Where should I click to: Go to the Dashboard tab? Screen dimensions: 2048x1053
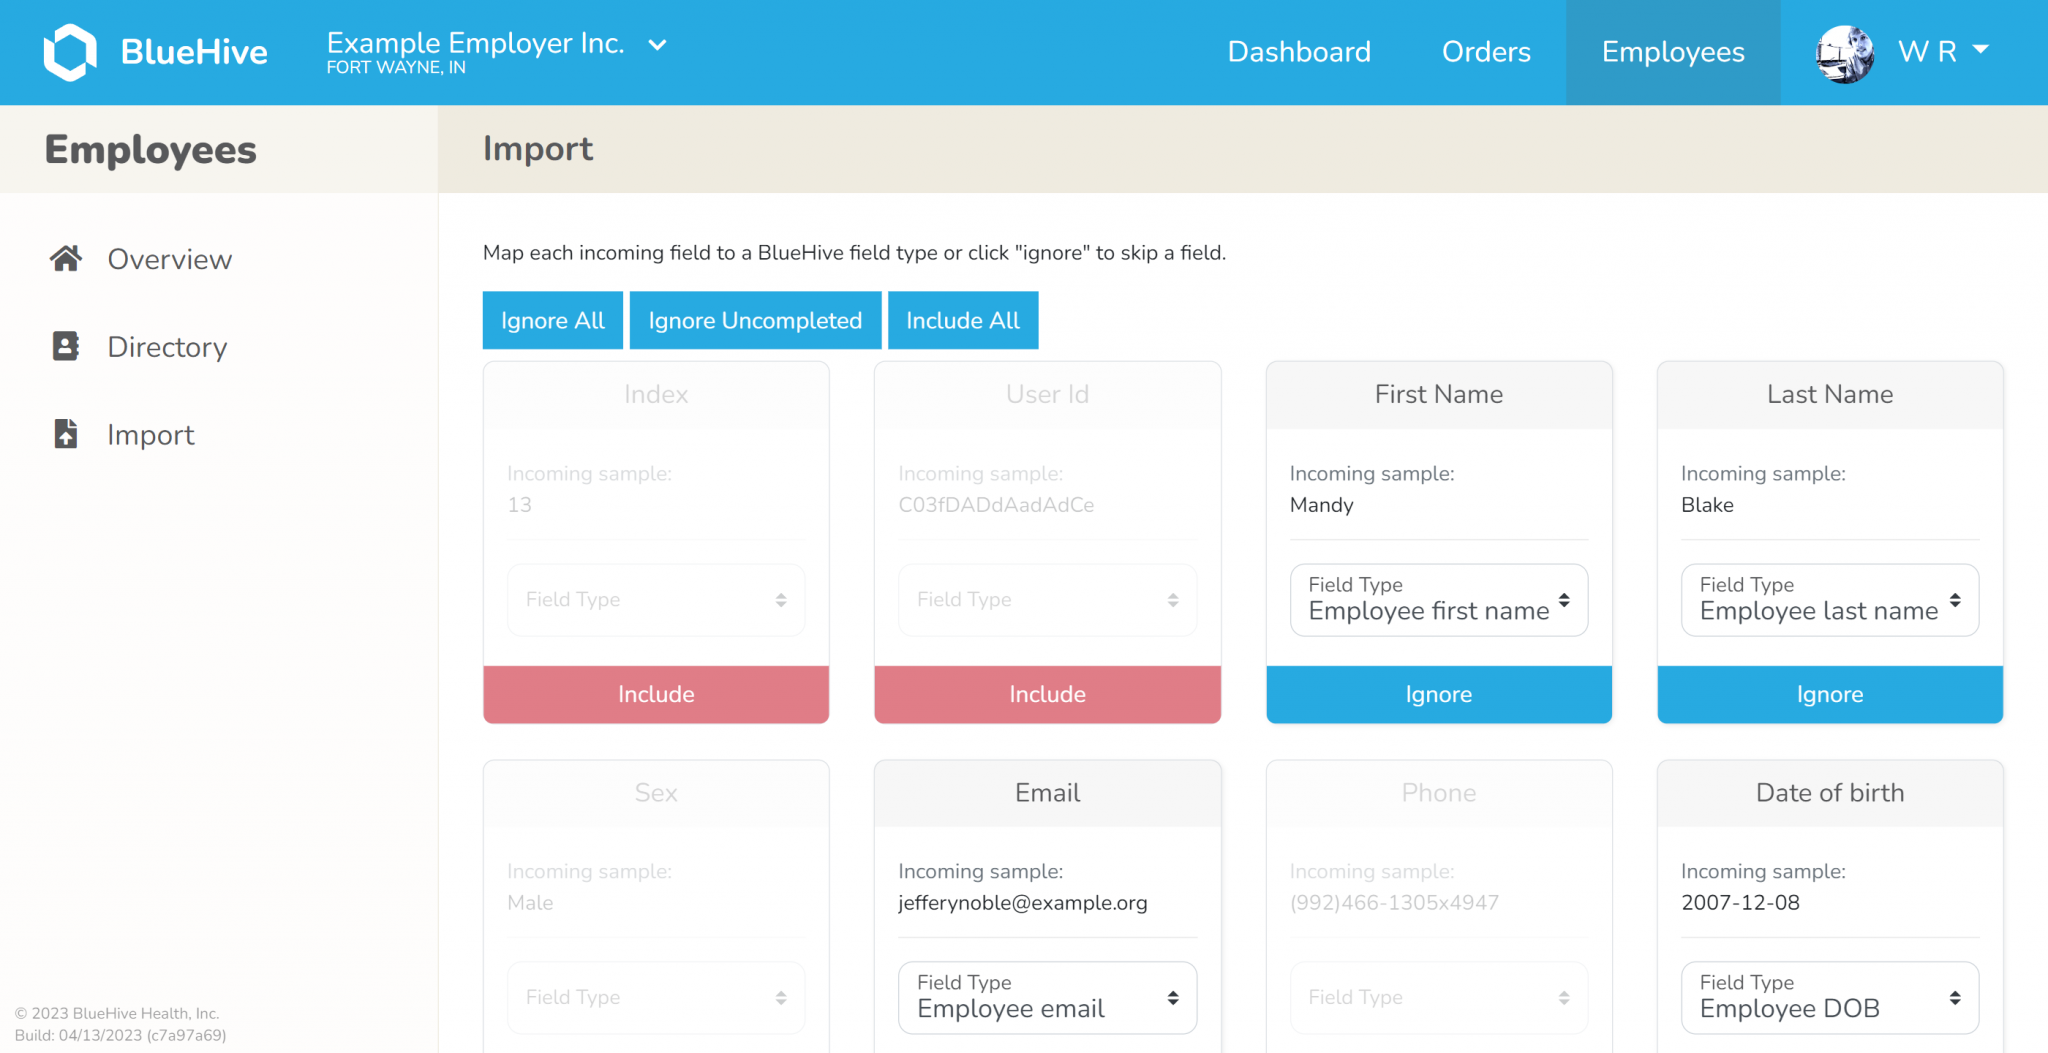(1299, 52)
